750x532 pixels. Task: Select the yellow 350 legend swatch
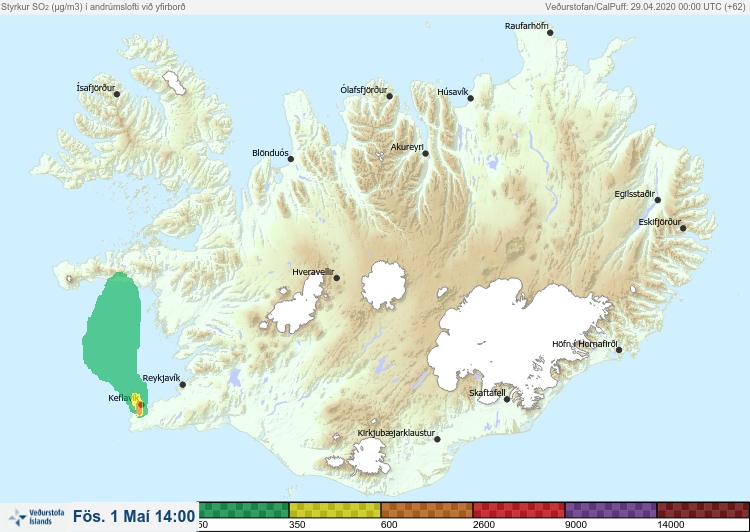[335, 510]
